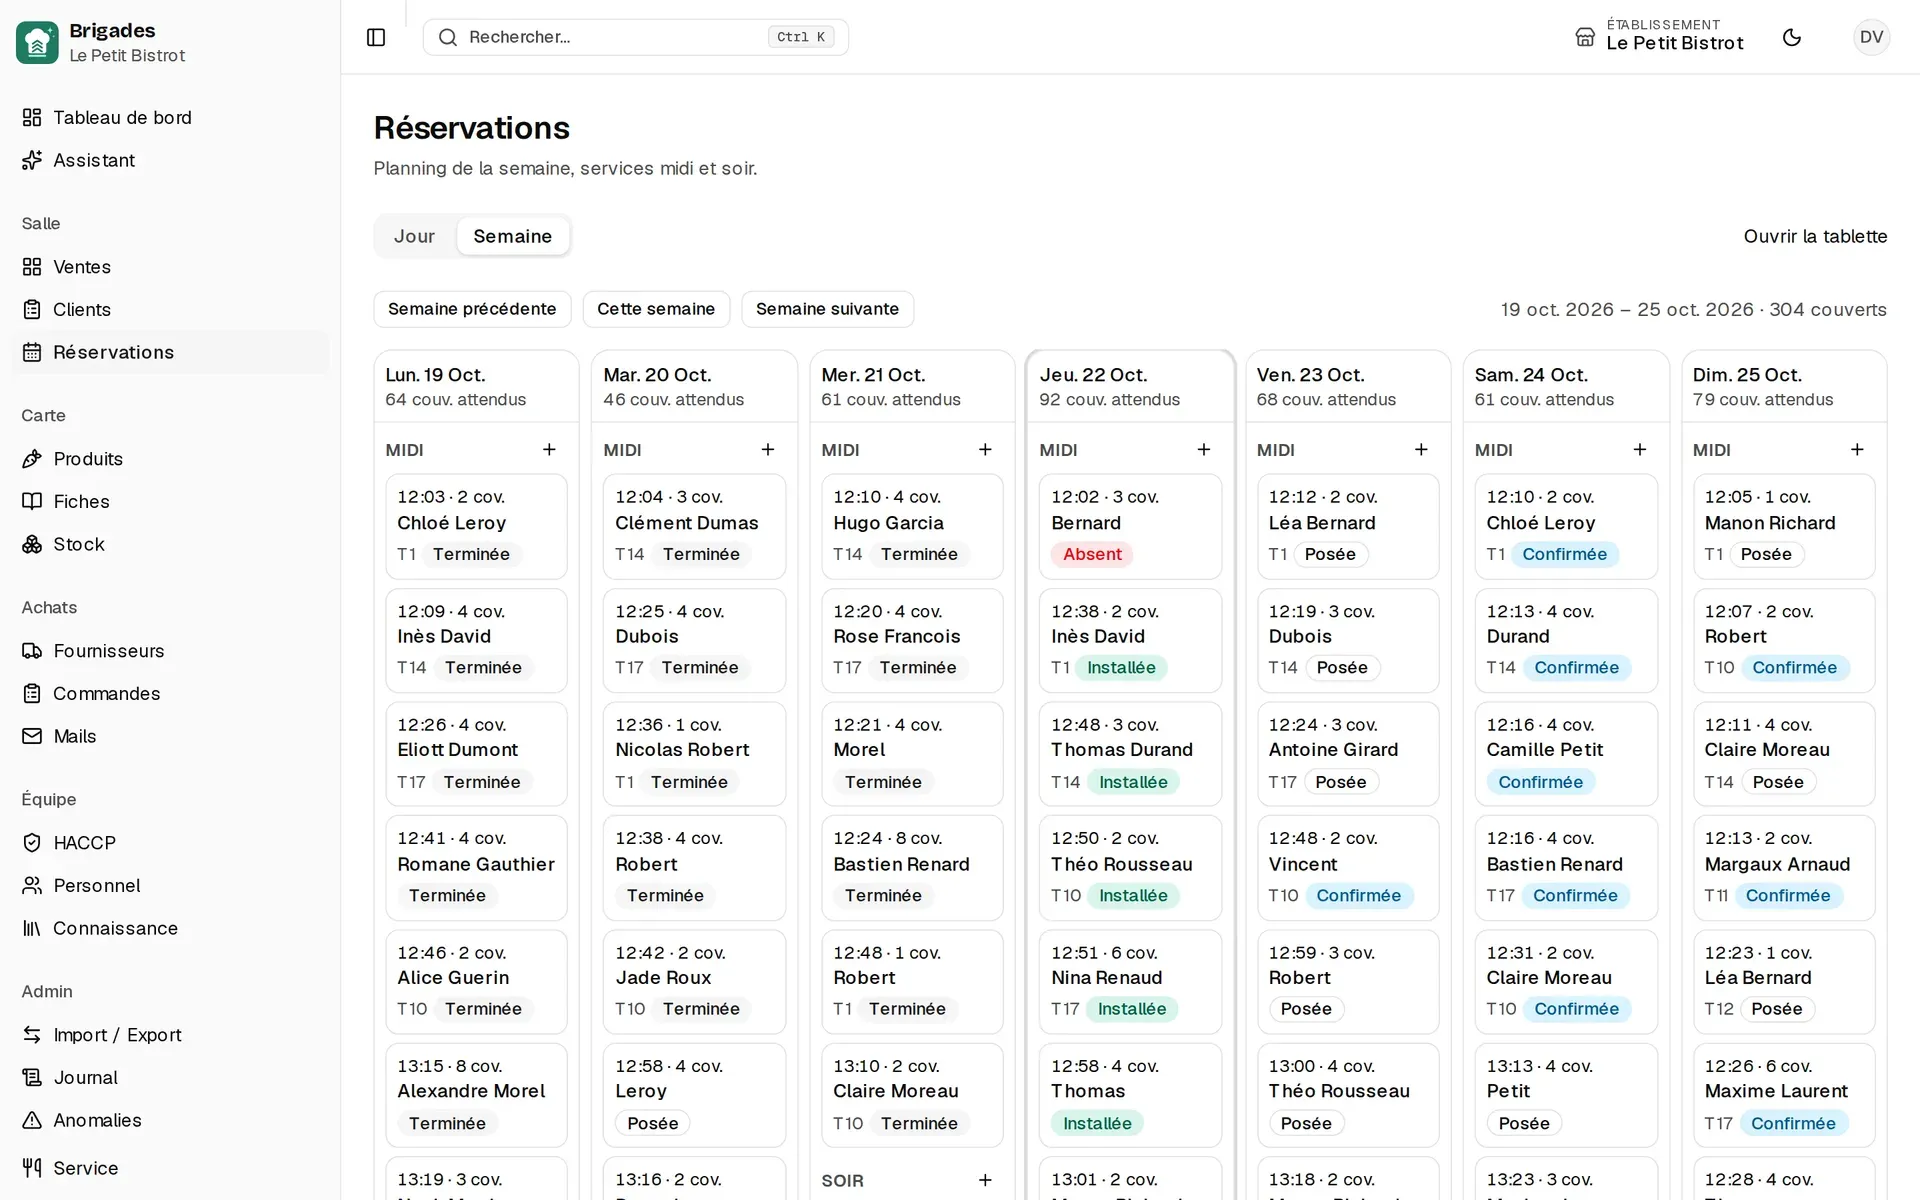Screen dimensions: 1920x1200
Task: Open Nina Renaud 12:51 reservation card
Action: [1130, 981]
